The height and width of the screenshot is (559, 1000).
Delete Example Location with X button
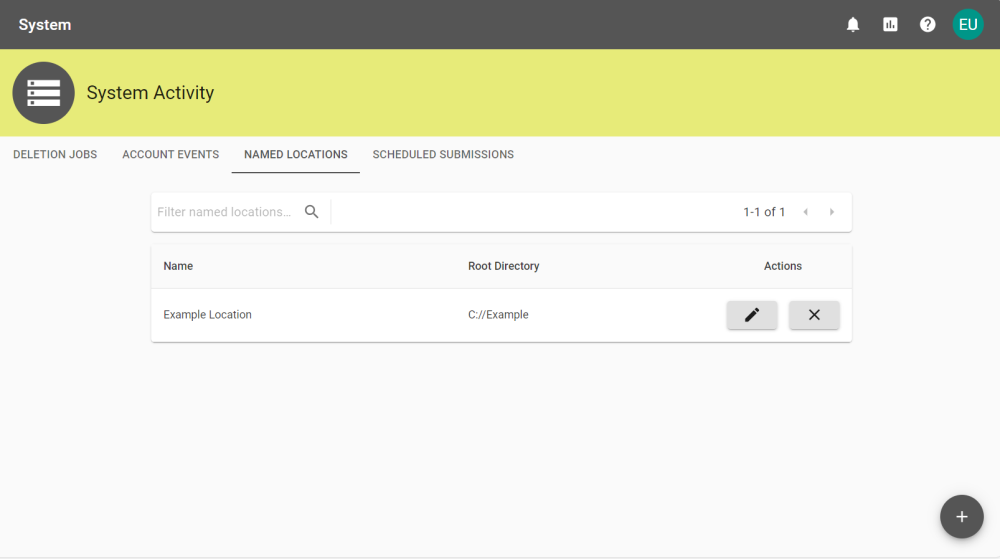pos(814,315)
